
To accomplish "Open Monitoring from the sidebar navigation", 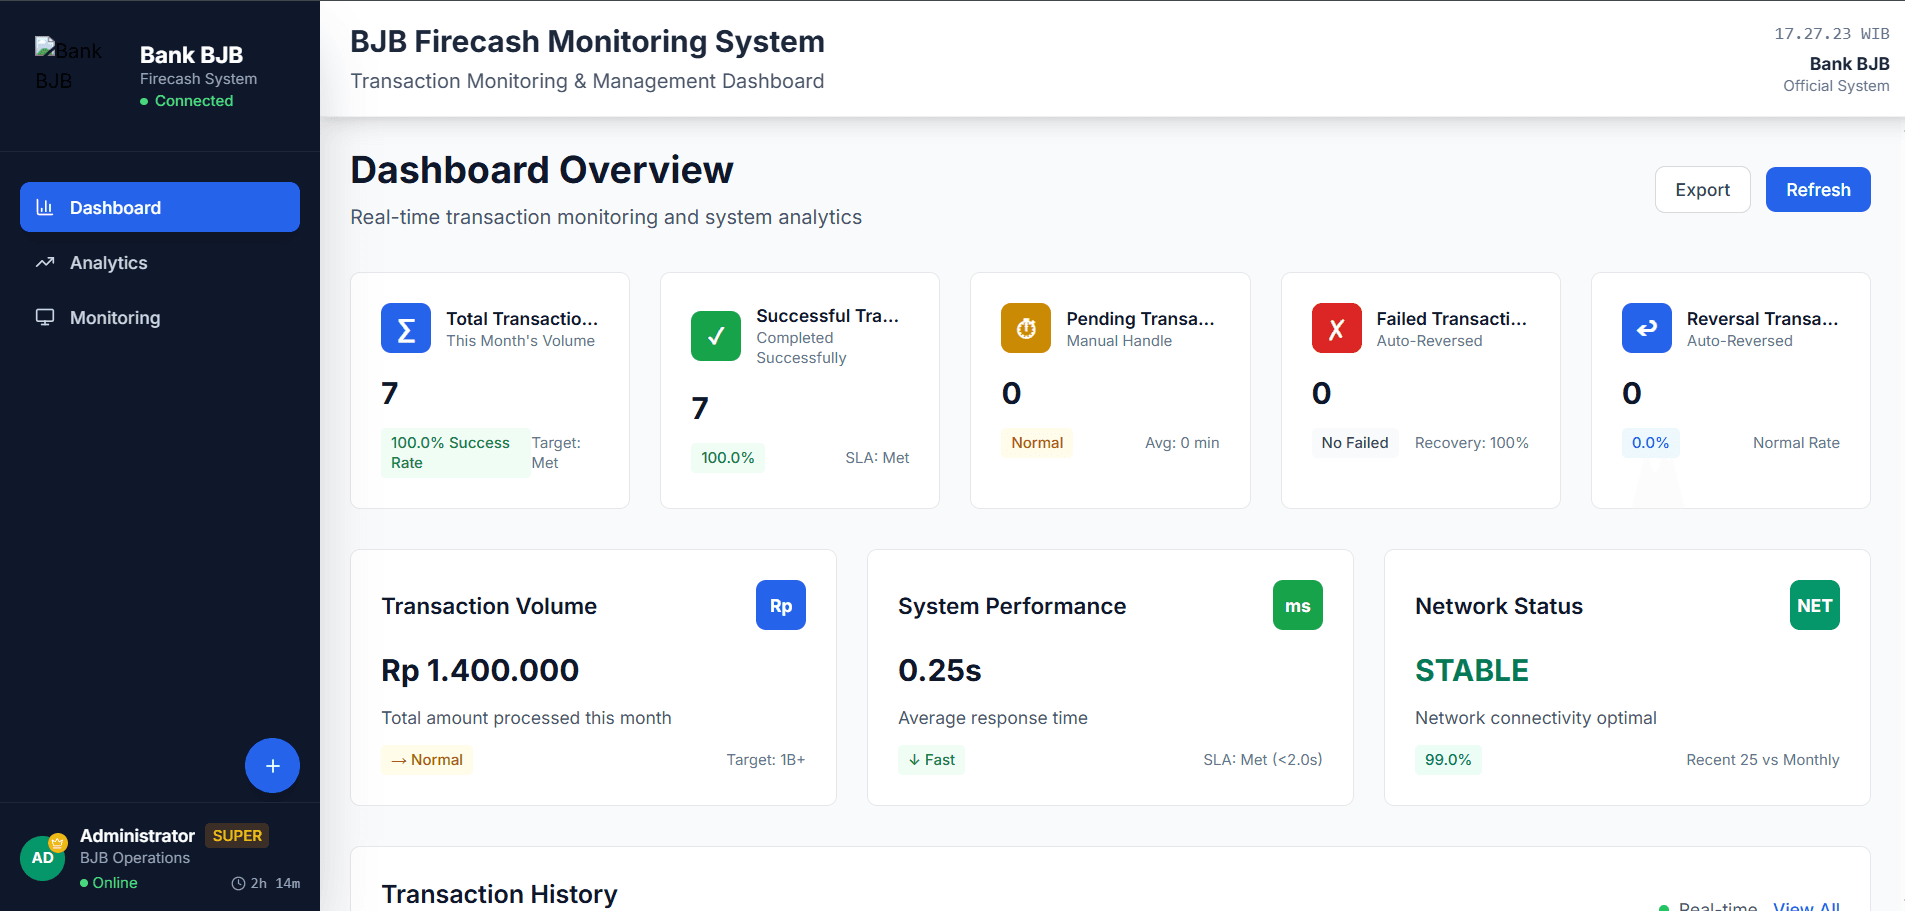I will point(114,317).
